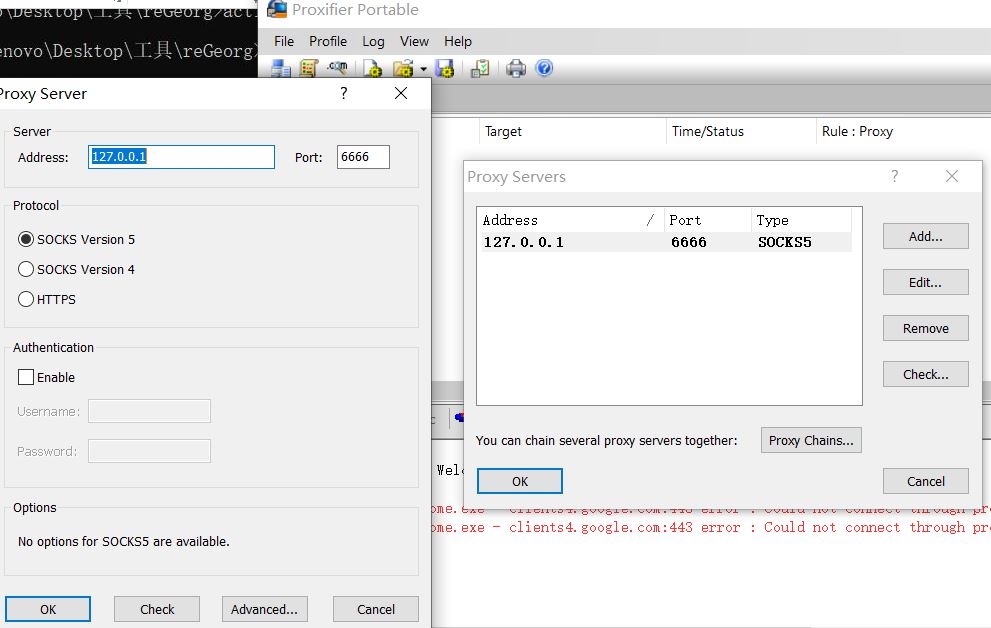Click New Profile toolbar icon

click(x=373, y=68)
